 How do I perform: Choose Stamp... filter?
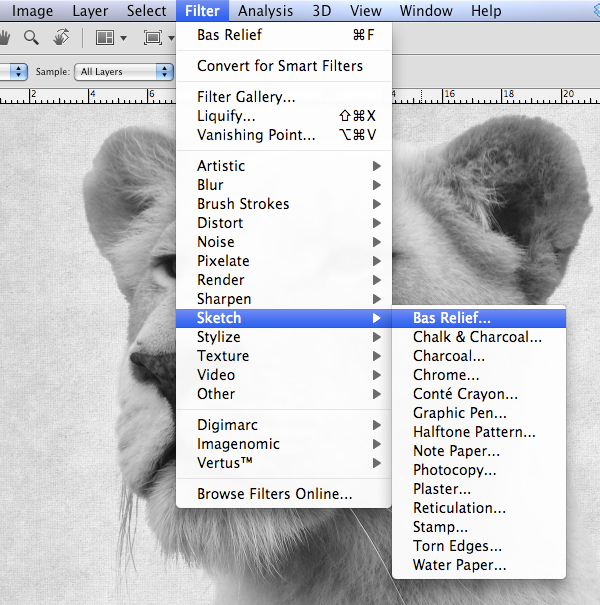point(479,527)
